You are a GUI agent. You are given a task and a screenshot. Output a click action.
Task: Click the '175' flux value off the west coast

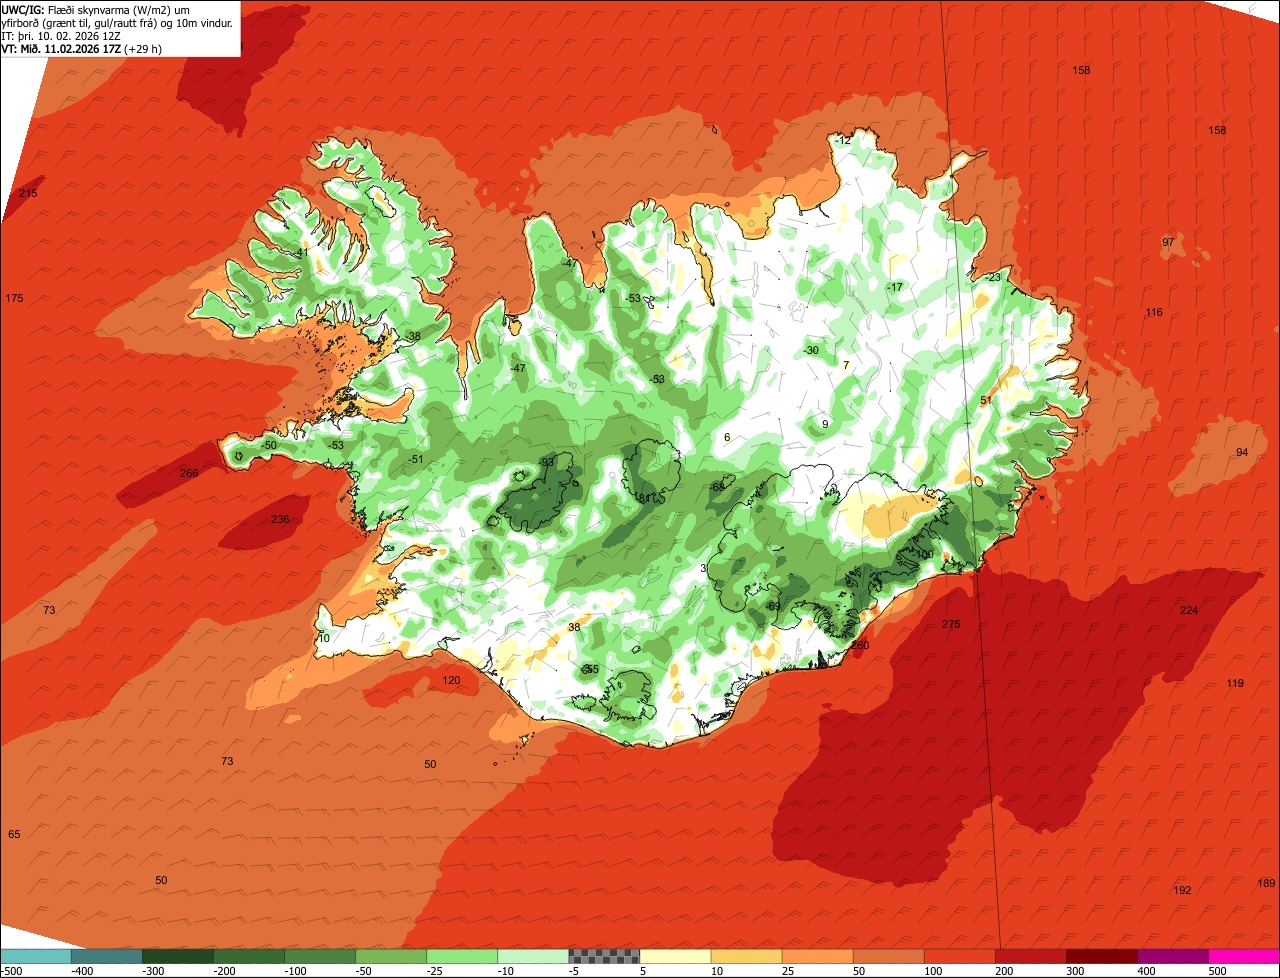click(14, 299)
